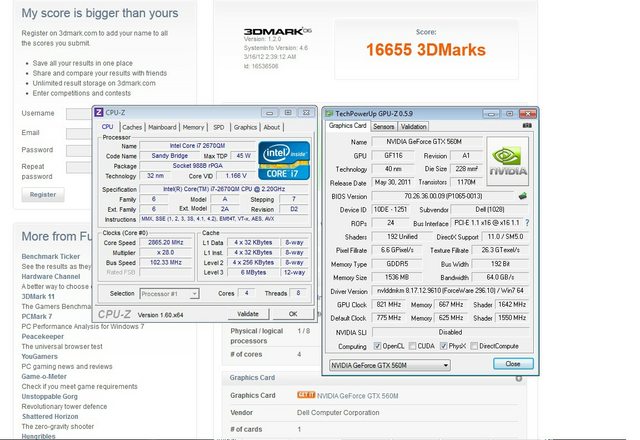This screenshot has width=640, height=440.
Task: Click the Vendor value Dell Computer Corporation
Action: (338, 413)
